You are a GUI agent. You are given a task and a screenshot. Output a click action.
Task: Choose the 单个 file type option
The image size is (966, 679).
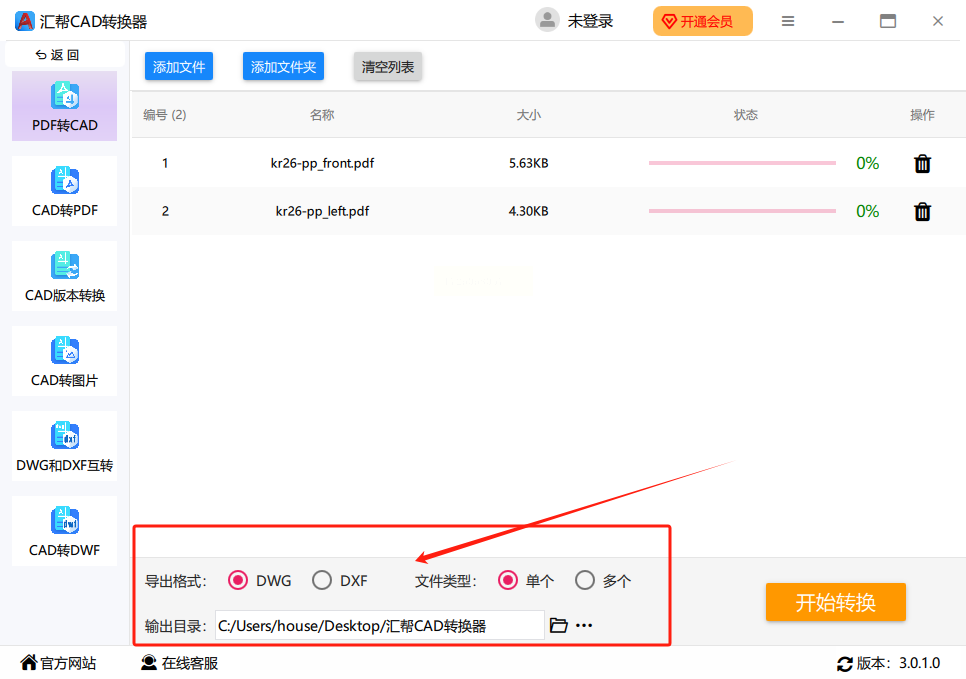coord(508,580)
